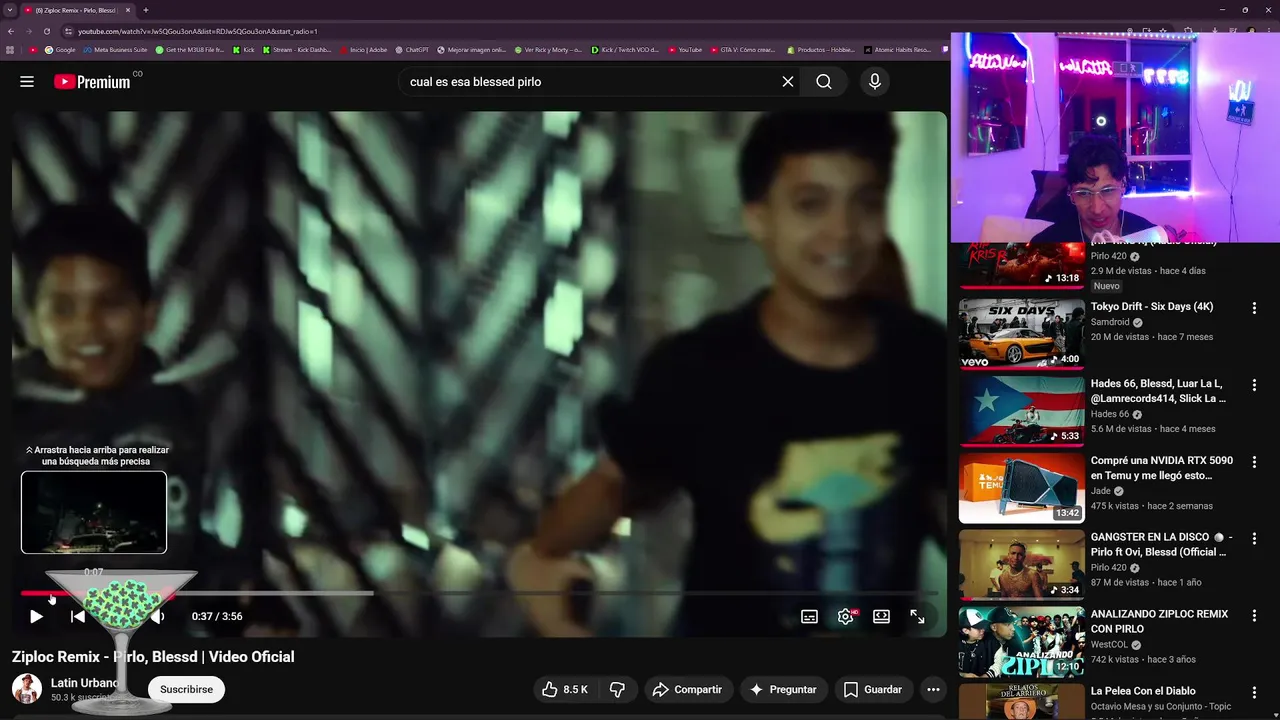
Task: Open the player settings gear
Action: (846, 617)
